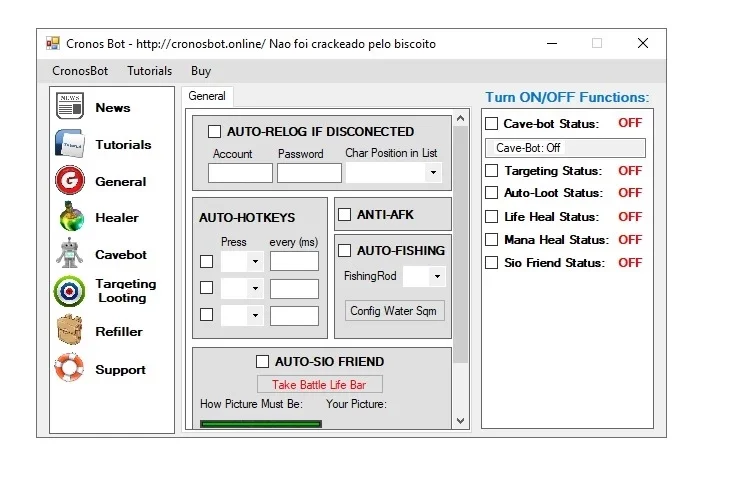The width and height of the screenshot is (738, 477).
Task: Click the Config Water Sqm button
Action: pyautogui.click(x=394, y=311)
